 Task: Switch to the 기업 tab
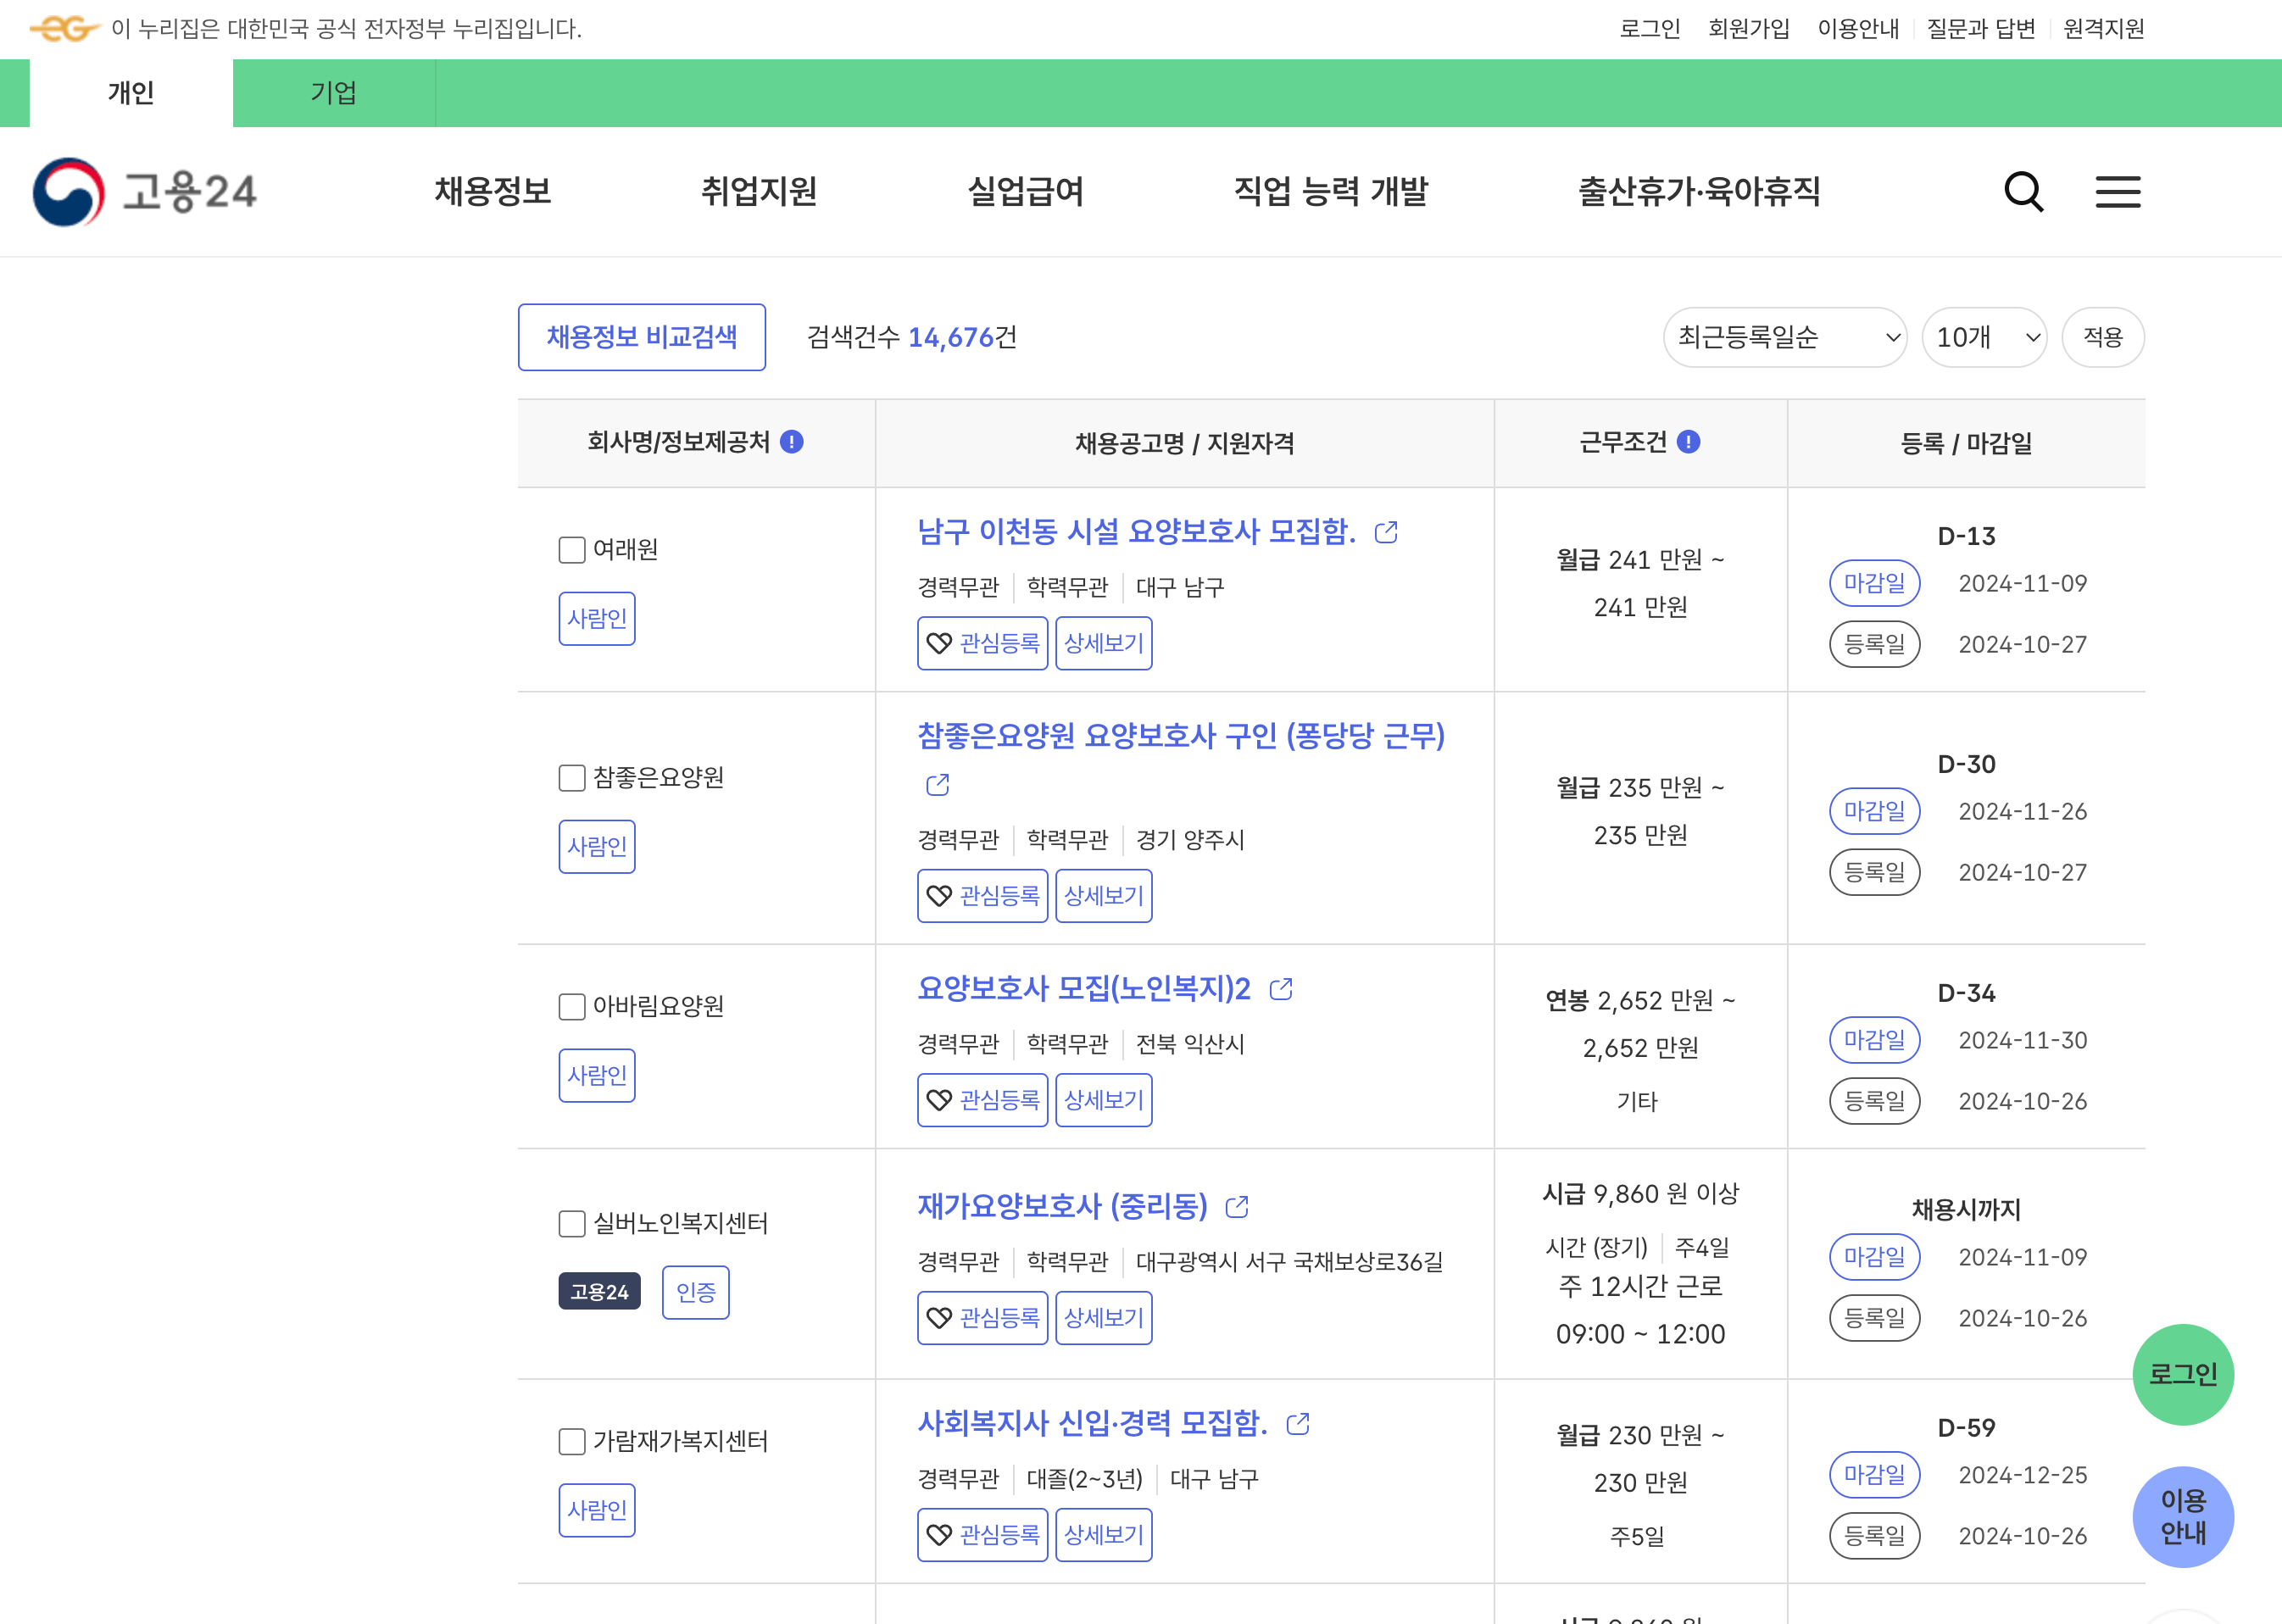click(334, 93)
